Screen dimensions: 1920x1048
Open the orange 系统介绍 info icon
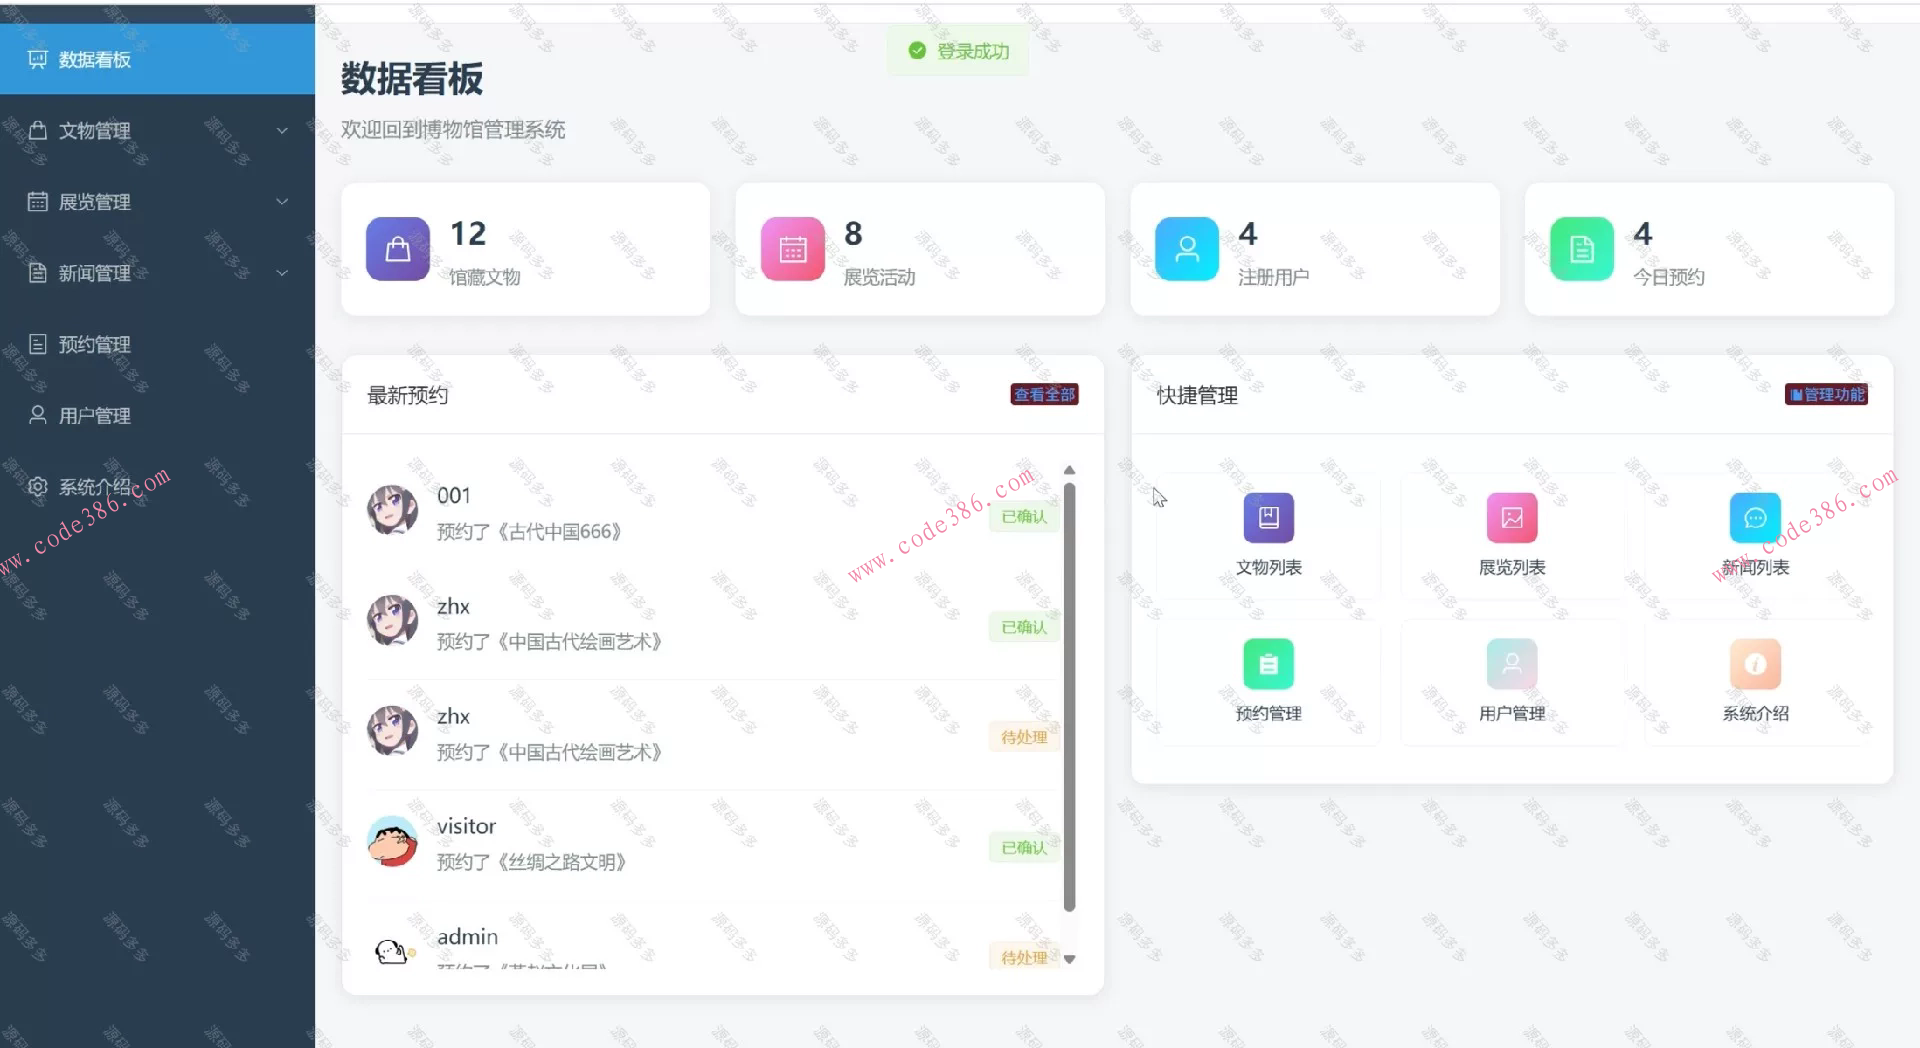click(1755, 664)
